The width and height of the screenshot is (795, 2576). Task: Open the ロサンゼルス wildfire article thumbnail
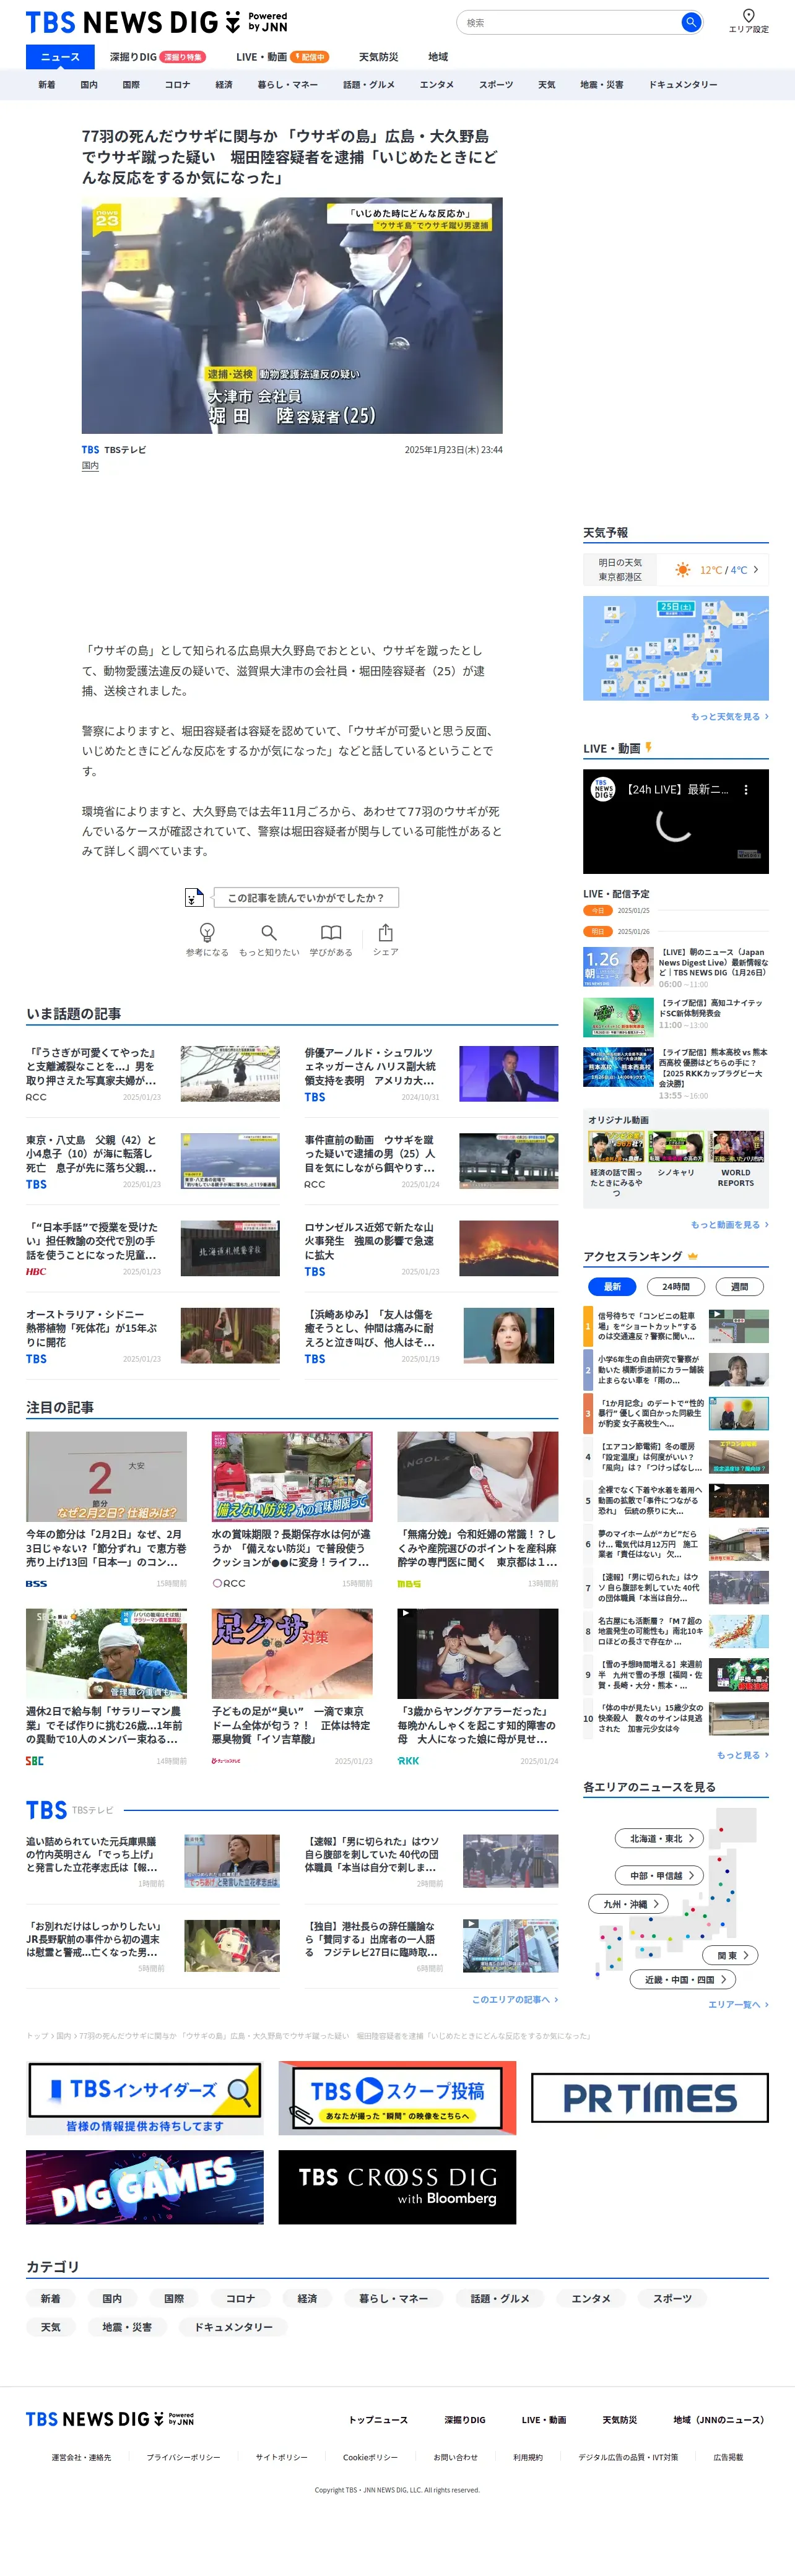[x=509, y=1248]
